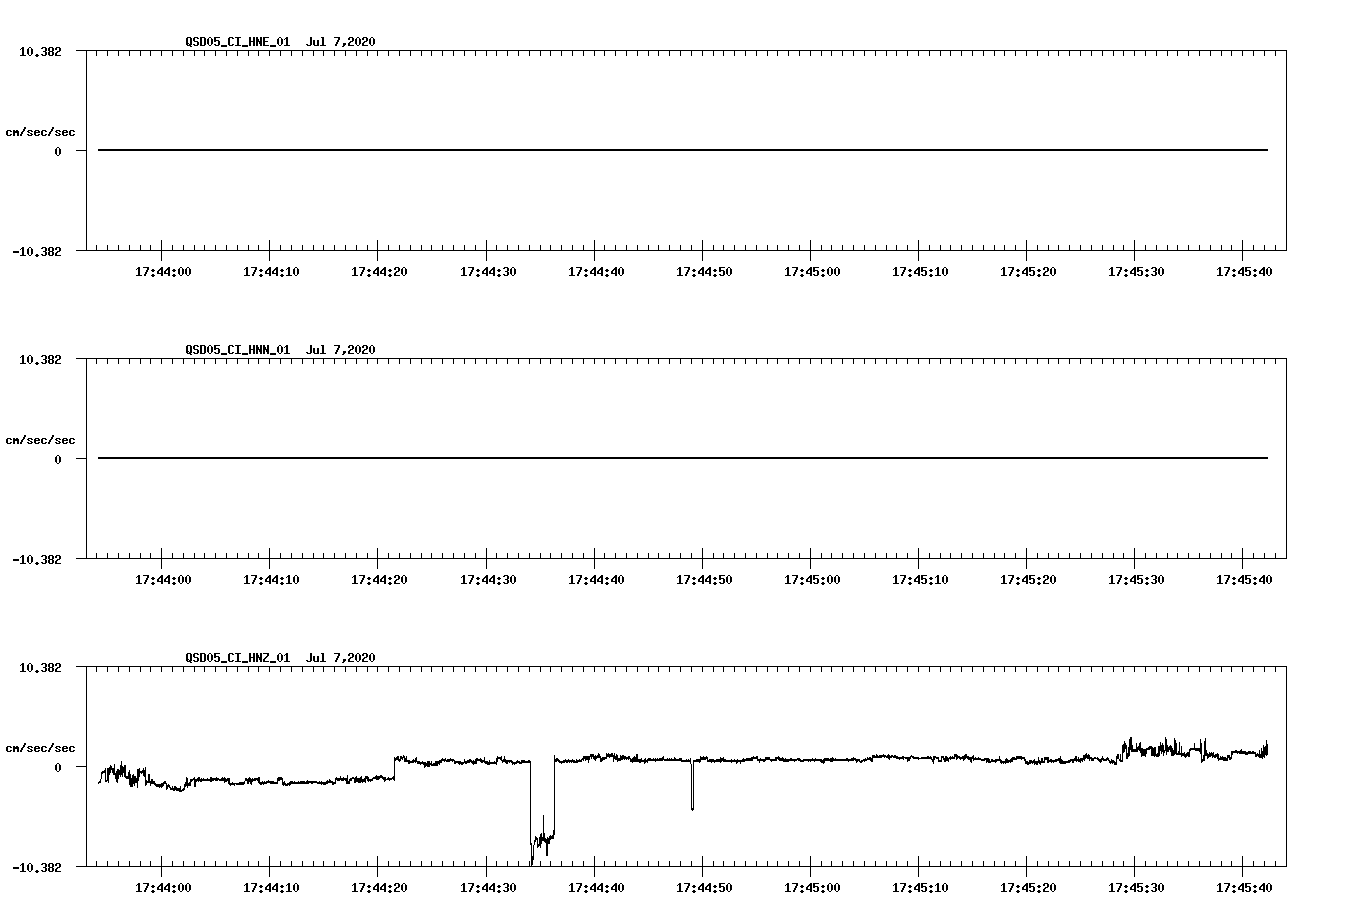This screenshot has height=924, width=1358.
Task: Click the 17:44:50 time label under HNE plot
Action: 704,272
